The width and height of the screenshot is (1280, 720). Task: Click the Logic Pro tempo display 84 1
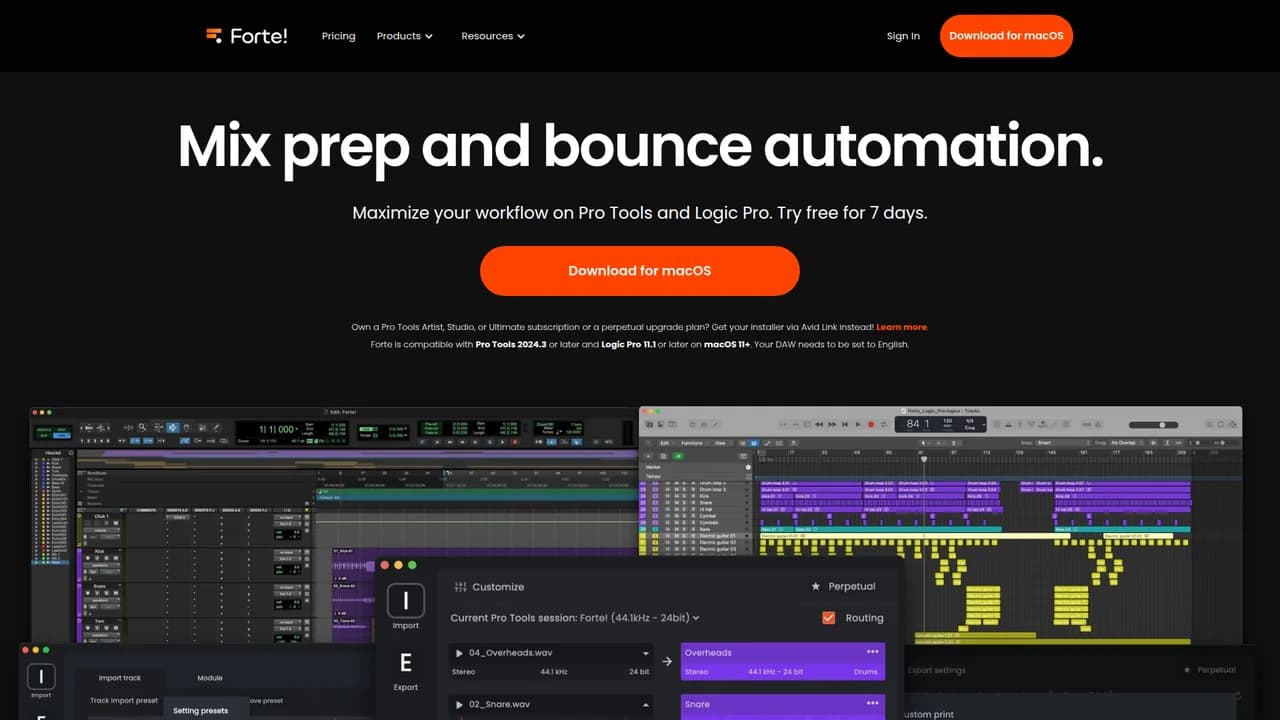tap(916, 424)
